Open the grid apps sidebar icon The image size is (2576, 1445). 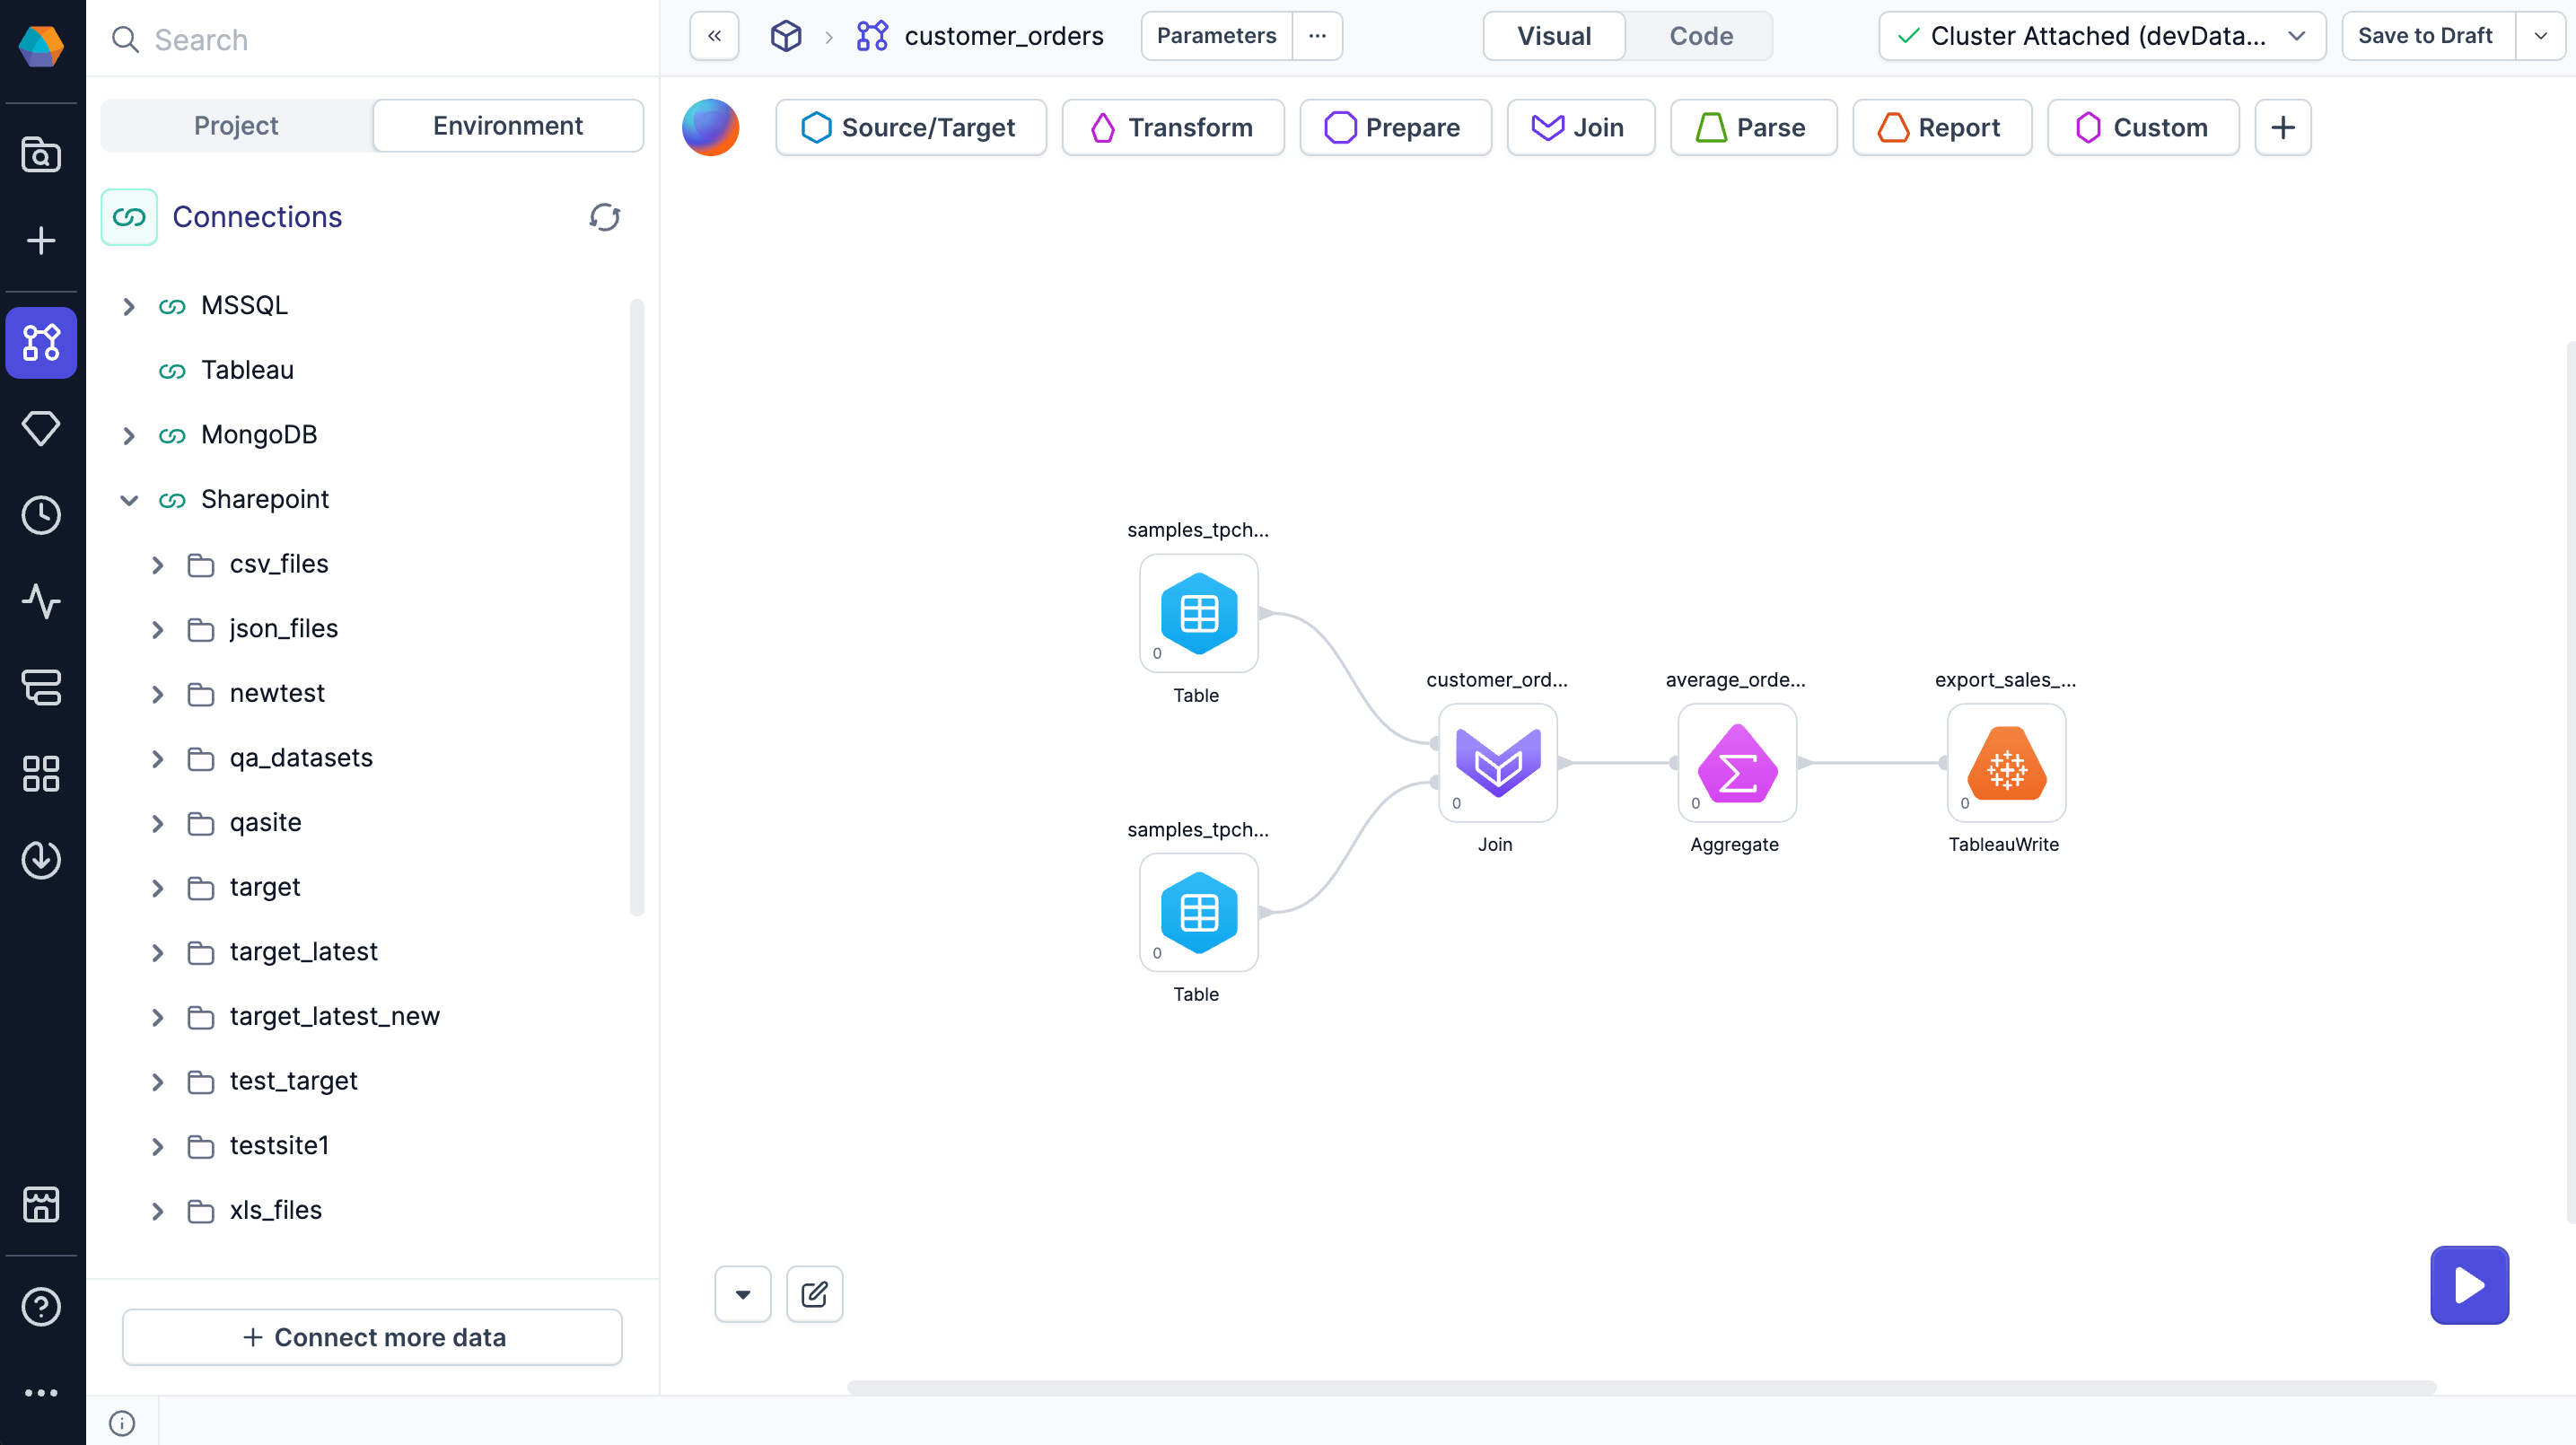(x=41, y=773)
